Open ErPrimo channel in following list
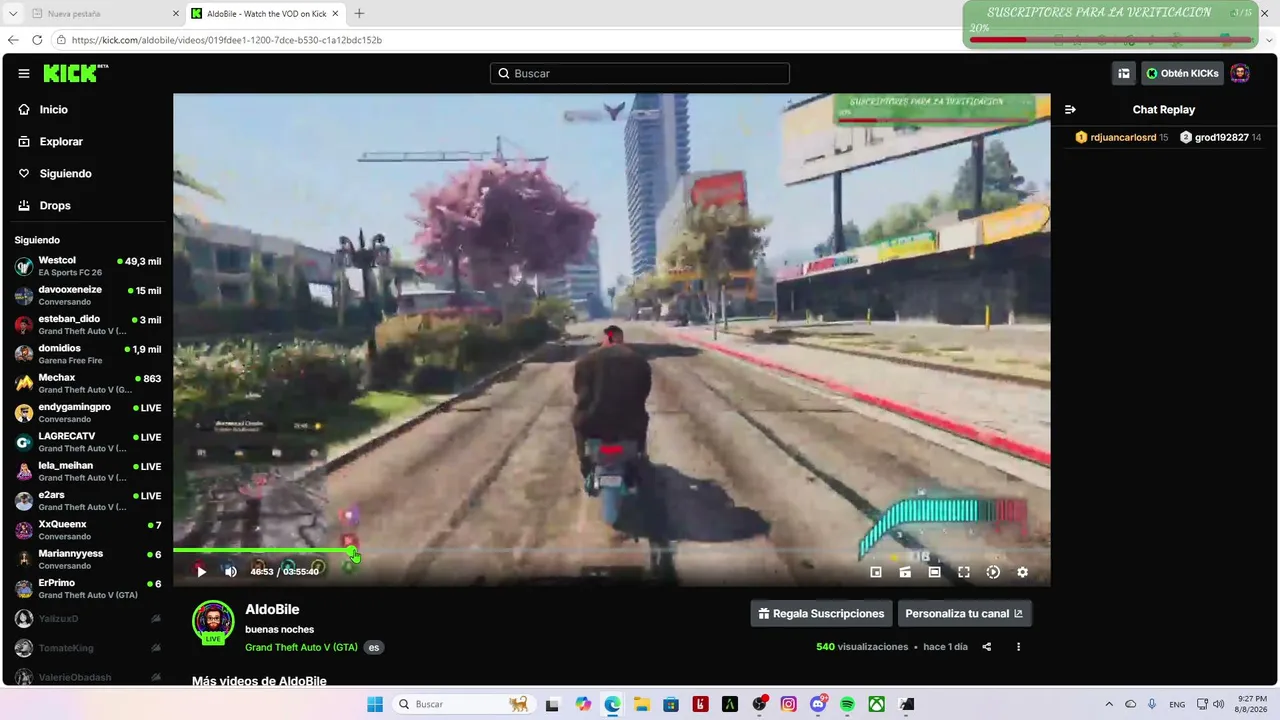The width and height of the screenshot is (1280, 720). tap(88, 588)
